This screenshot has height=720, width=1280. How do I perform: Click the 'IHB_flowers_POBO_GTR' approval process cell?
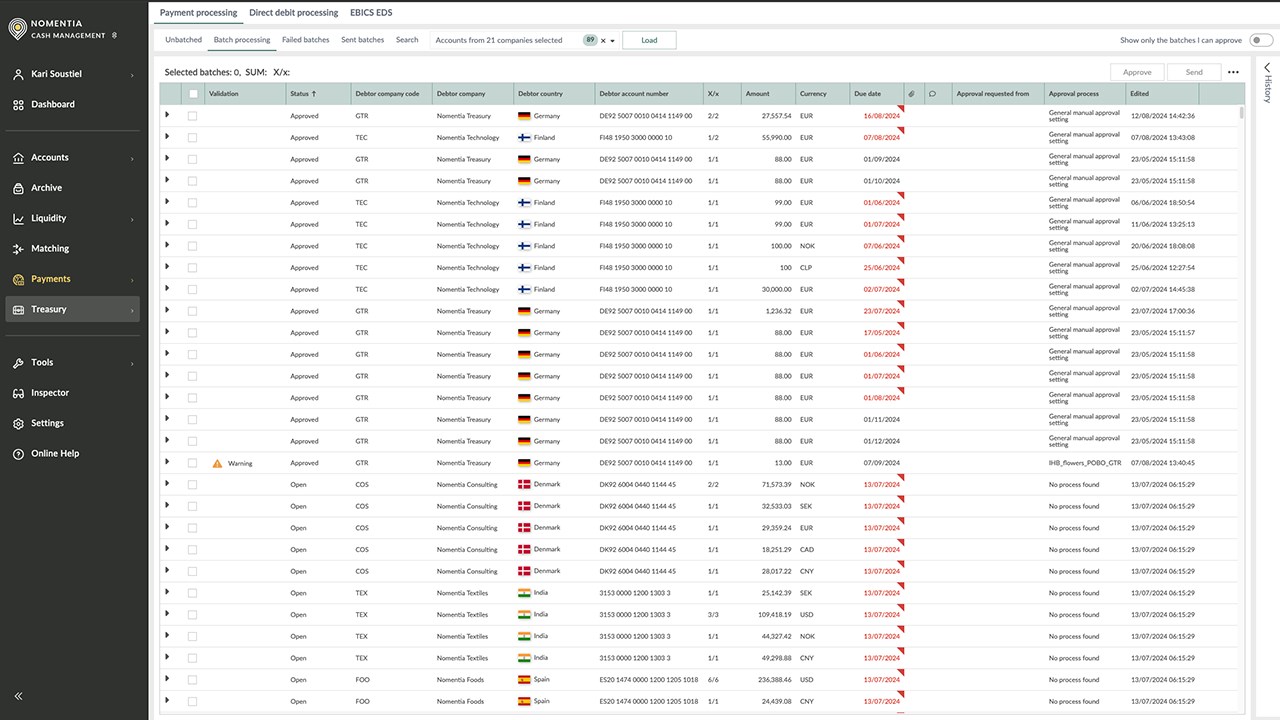click(1085, 463)
